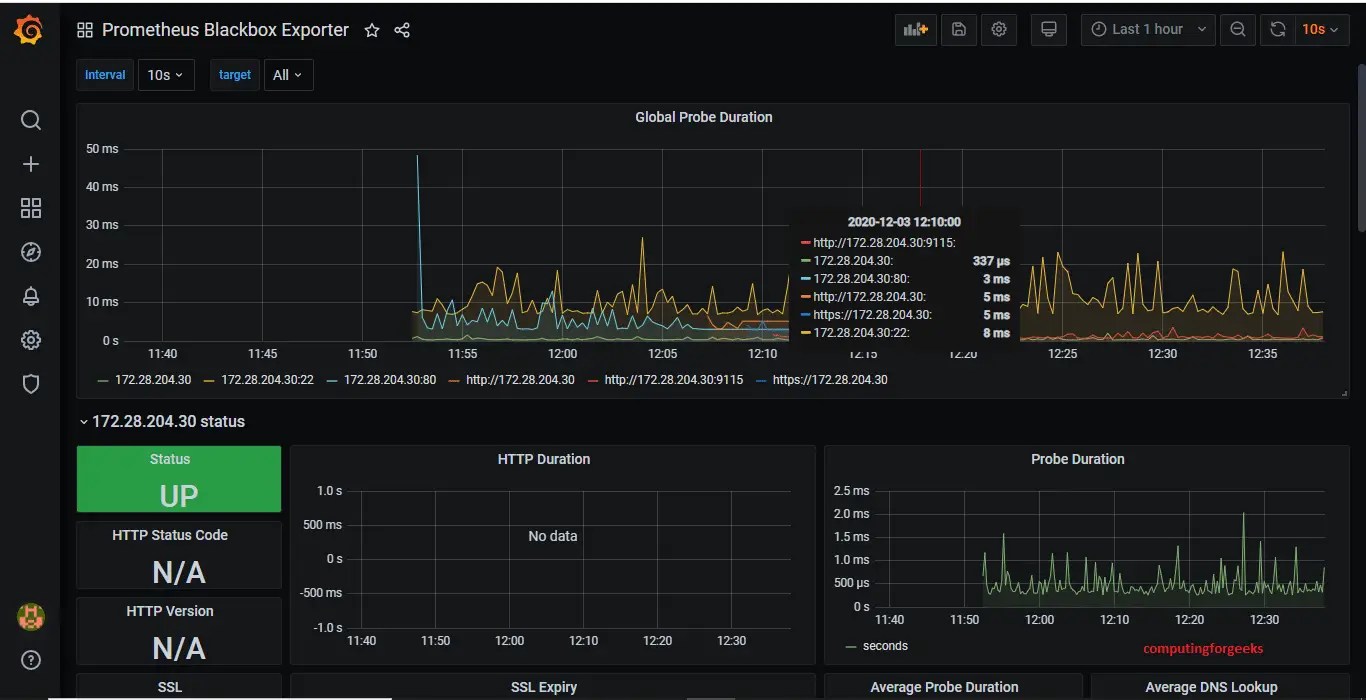This screenshot has height=700, width=1366.
Task: Click the zoom out magnifier in the toolbar
Action: tap(1237, 29)
